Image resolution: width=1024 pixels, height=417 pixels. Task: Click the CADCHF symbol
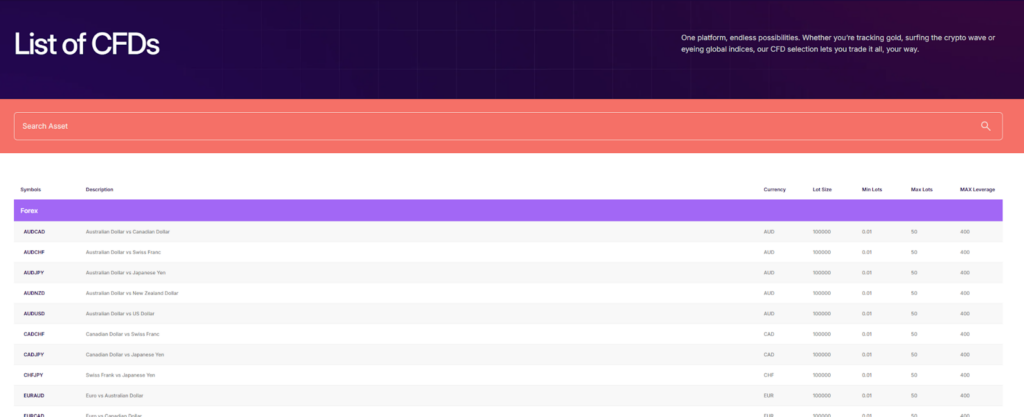pyautogui.click(x=34, y=334)
